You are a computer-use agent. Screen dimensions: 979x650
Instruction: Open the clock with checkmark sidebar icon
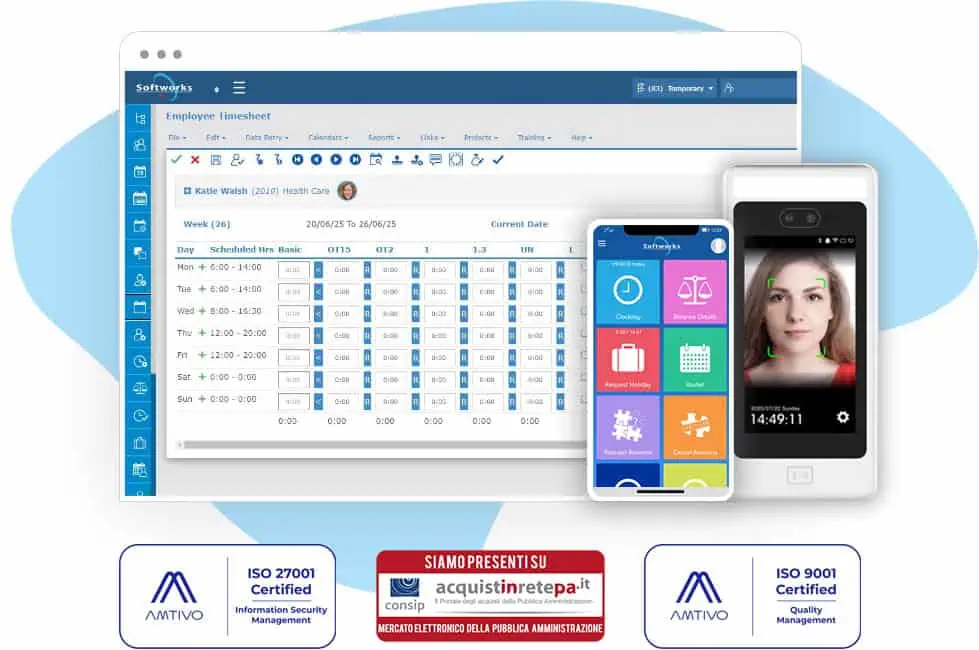(x=140, y=416)
